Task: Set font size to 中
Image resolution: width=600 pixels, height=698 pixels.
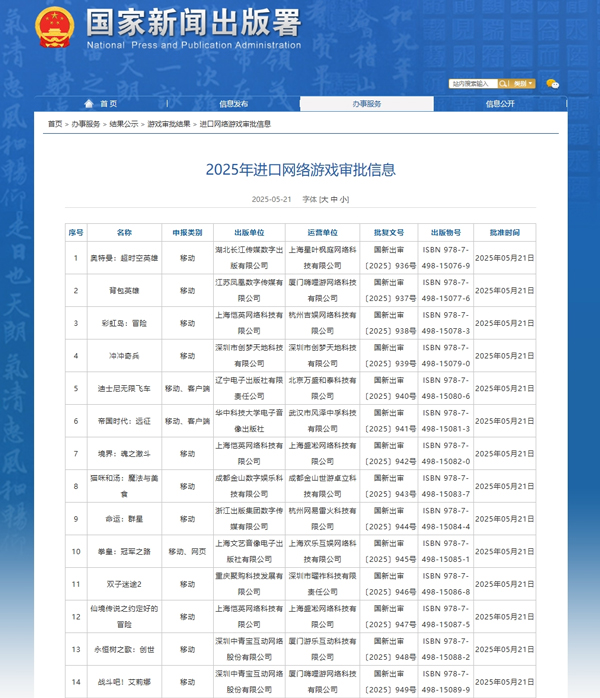Action: 334,199
